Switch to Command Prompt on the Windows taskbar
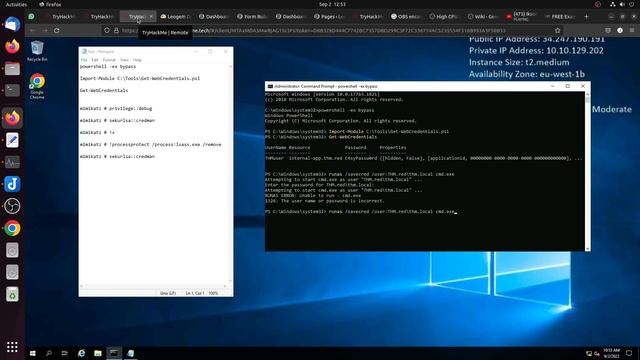Image resolution: width=640 pixels, height=360 pixels. (x=114, y=353)
